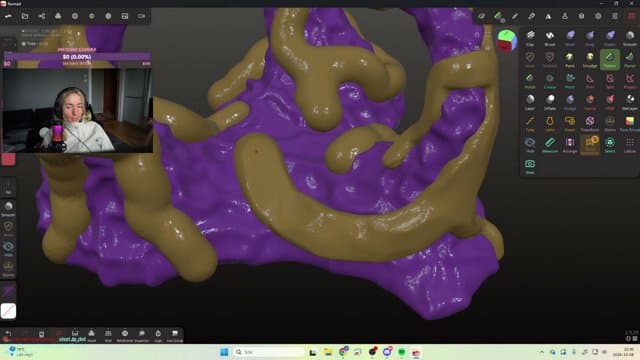The image size is (640, 360).
Task: Toggle Wireframe in bottom bar
Action: coord(125,335)
